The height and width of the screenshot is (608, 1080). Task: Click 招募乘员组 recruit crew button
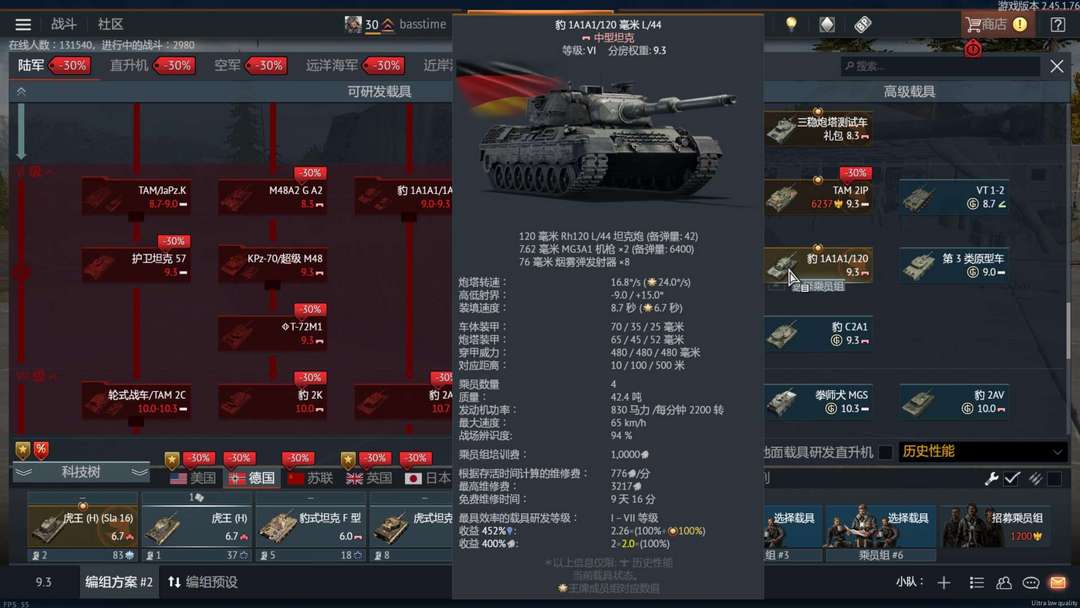[996, 526]
